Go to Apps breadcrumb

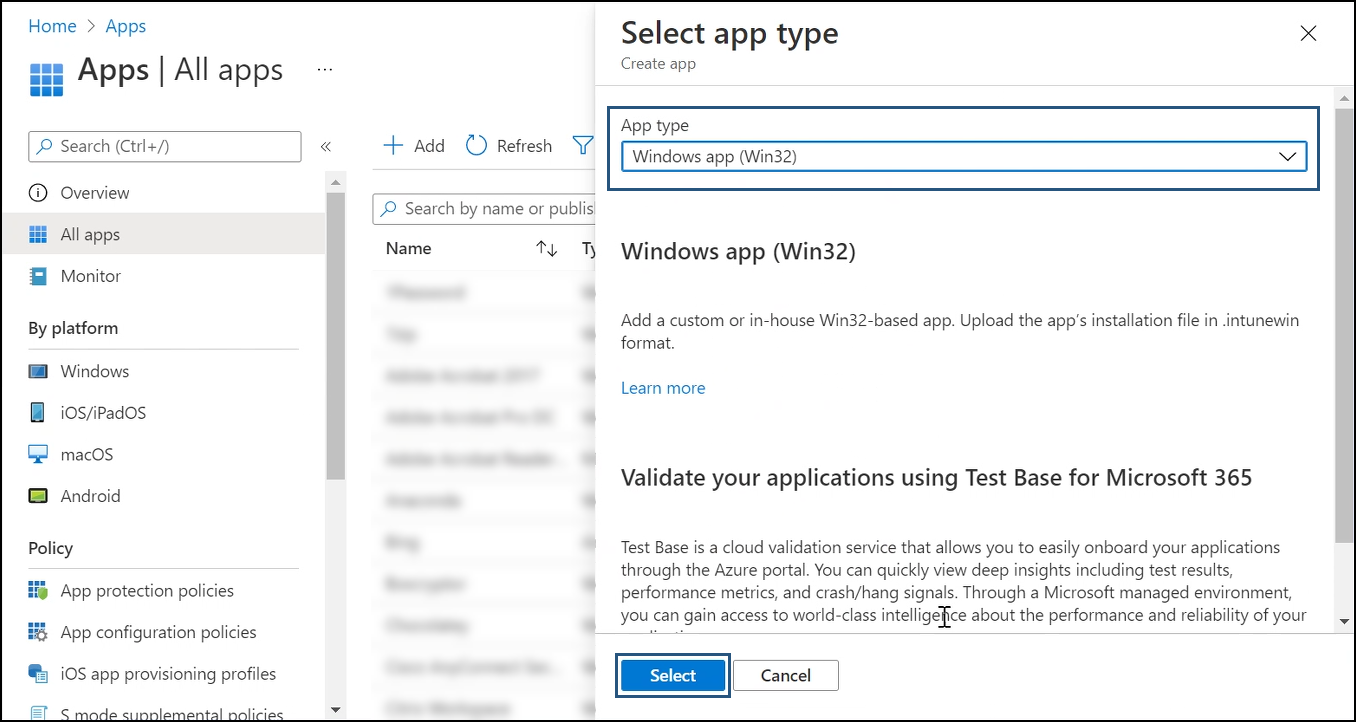126,27
